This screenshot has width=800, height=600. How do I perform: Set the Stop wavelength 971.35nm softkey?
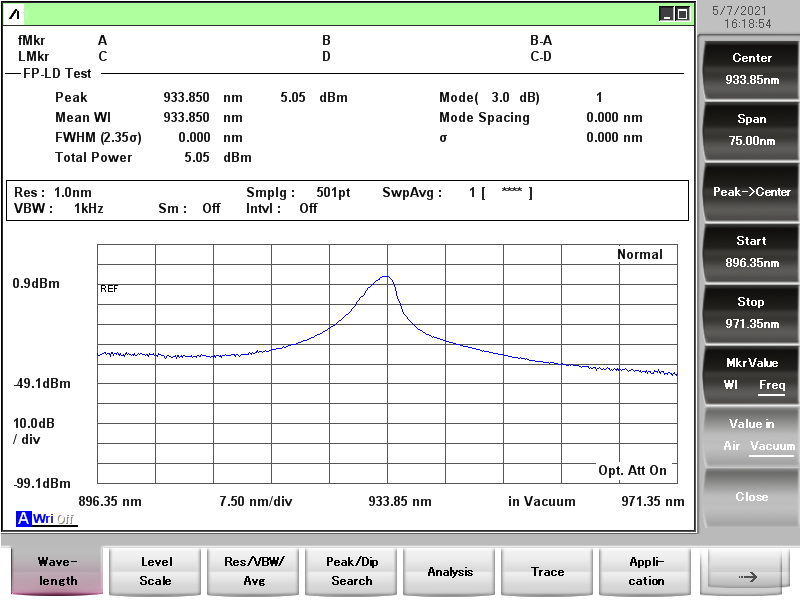pos(751,313)
